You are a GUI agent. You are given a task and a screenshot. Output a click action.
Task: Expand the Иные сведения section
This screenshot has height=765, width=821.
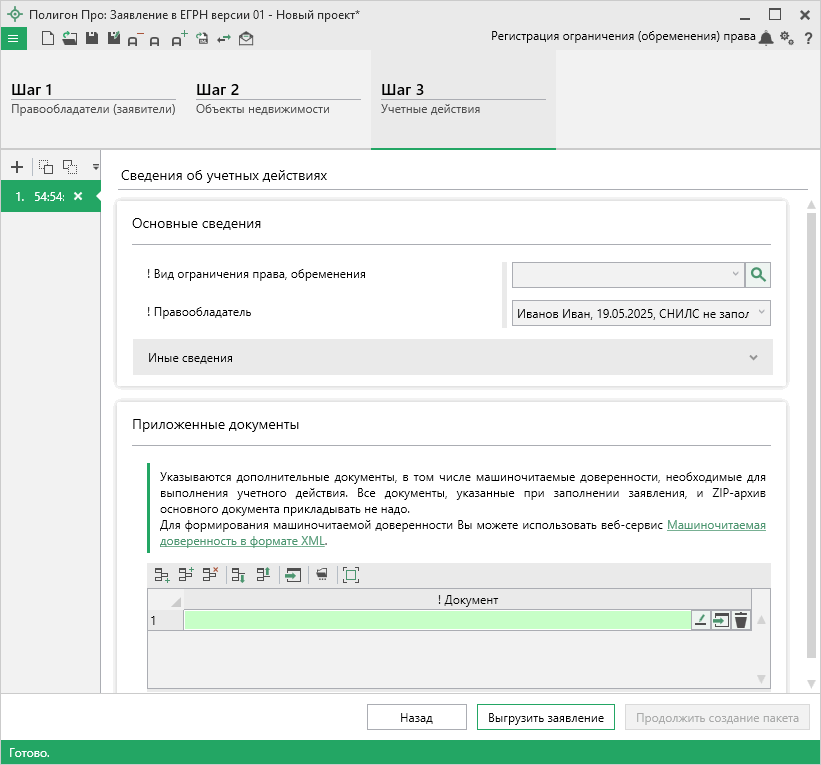point(452,357)
